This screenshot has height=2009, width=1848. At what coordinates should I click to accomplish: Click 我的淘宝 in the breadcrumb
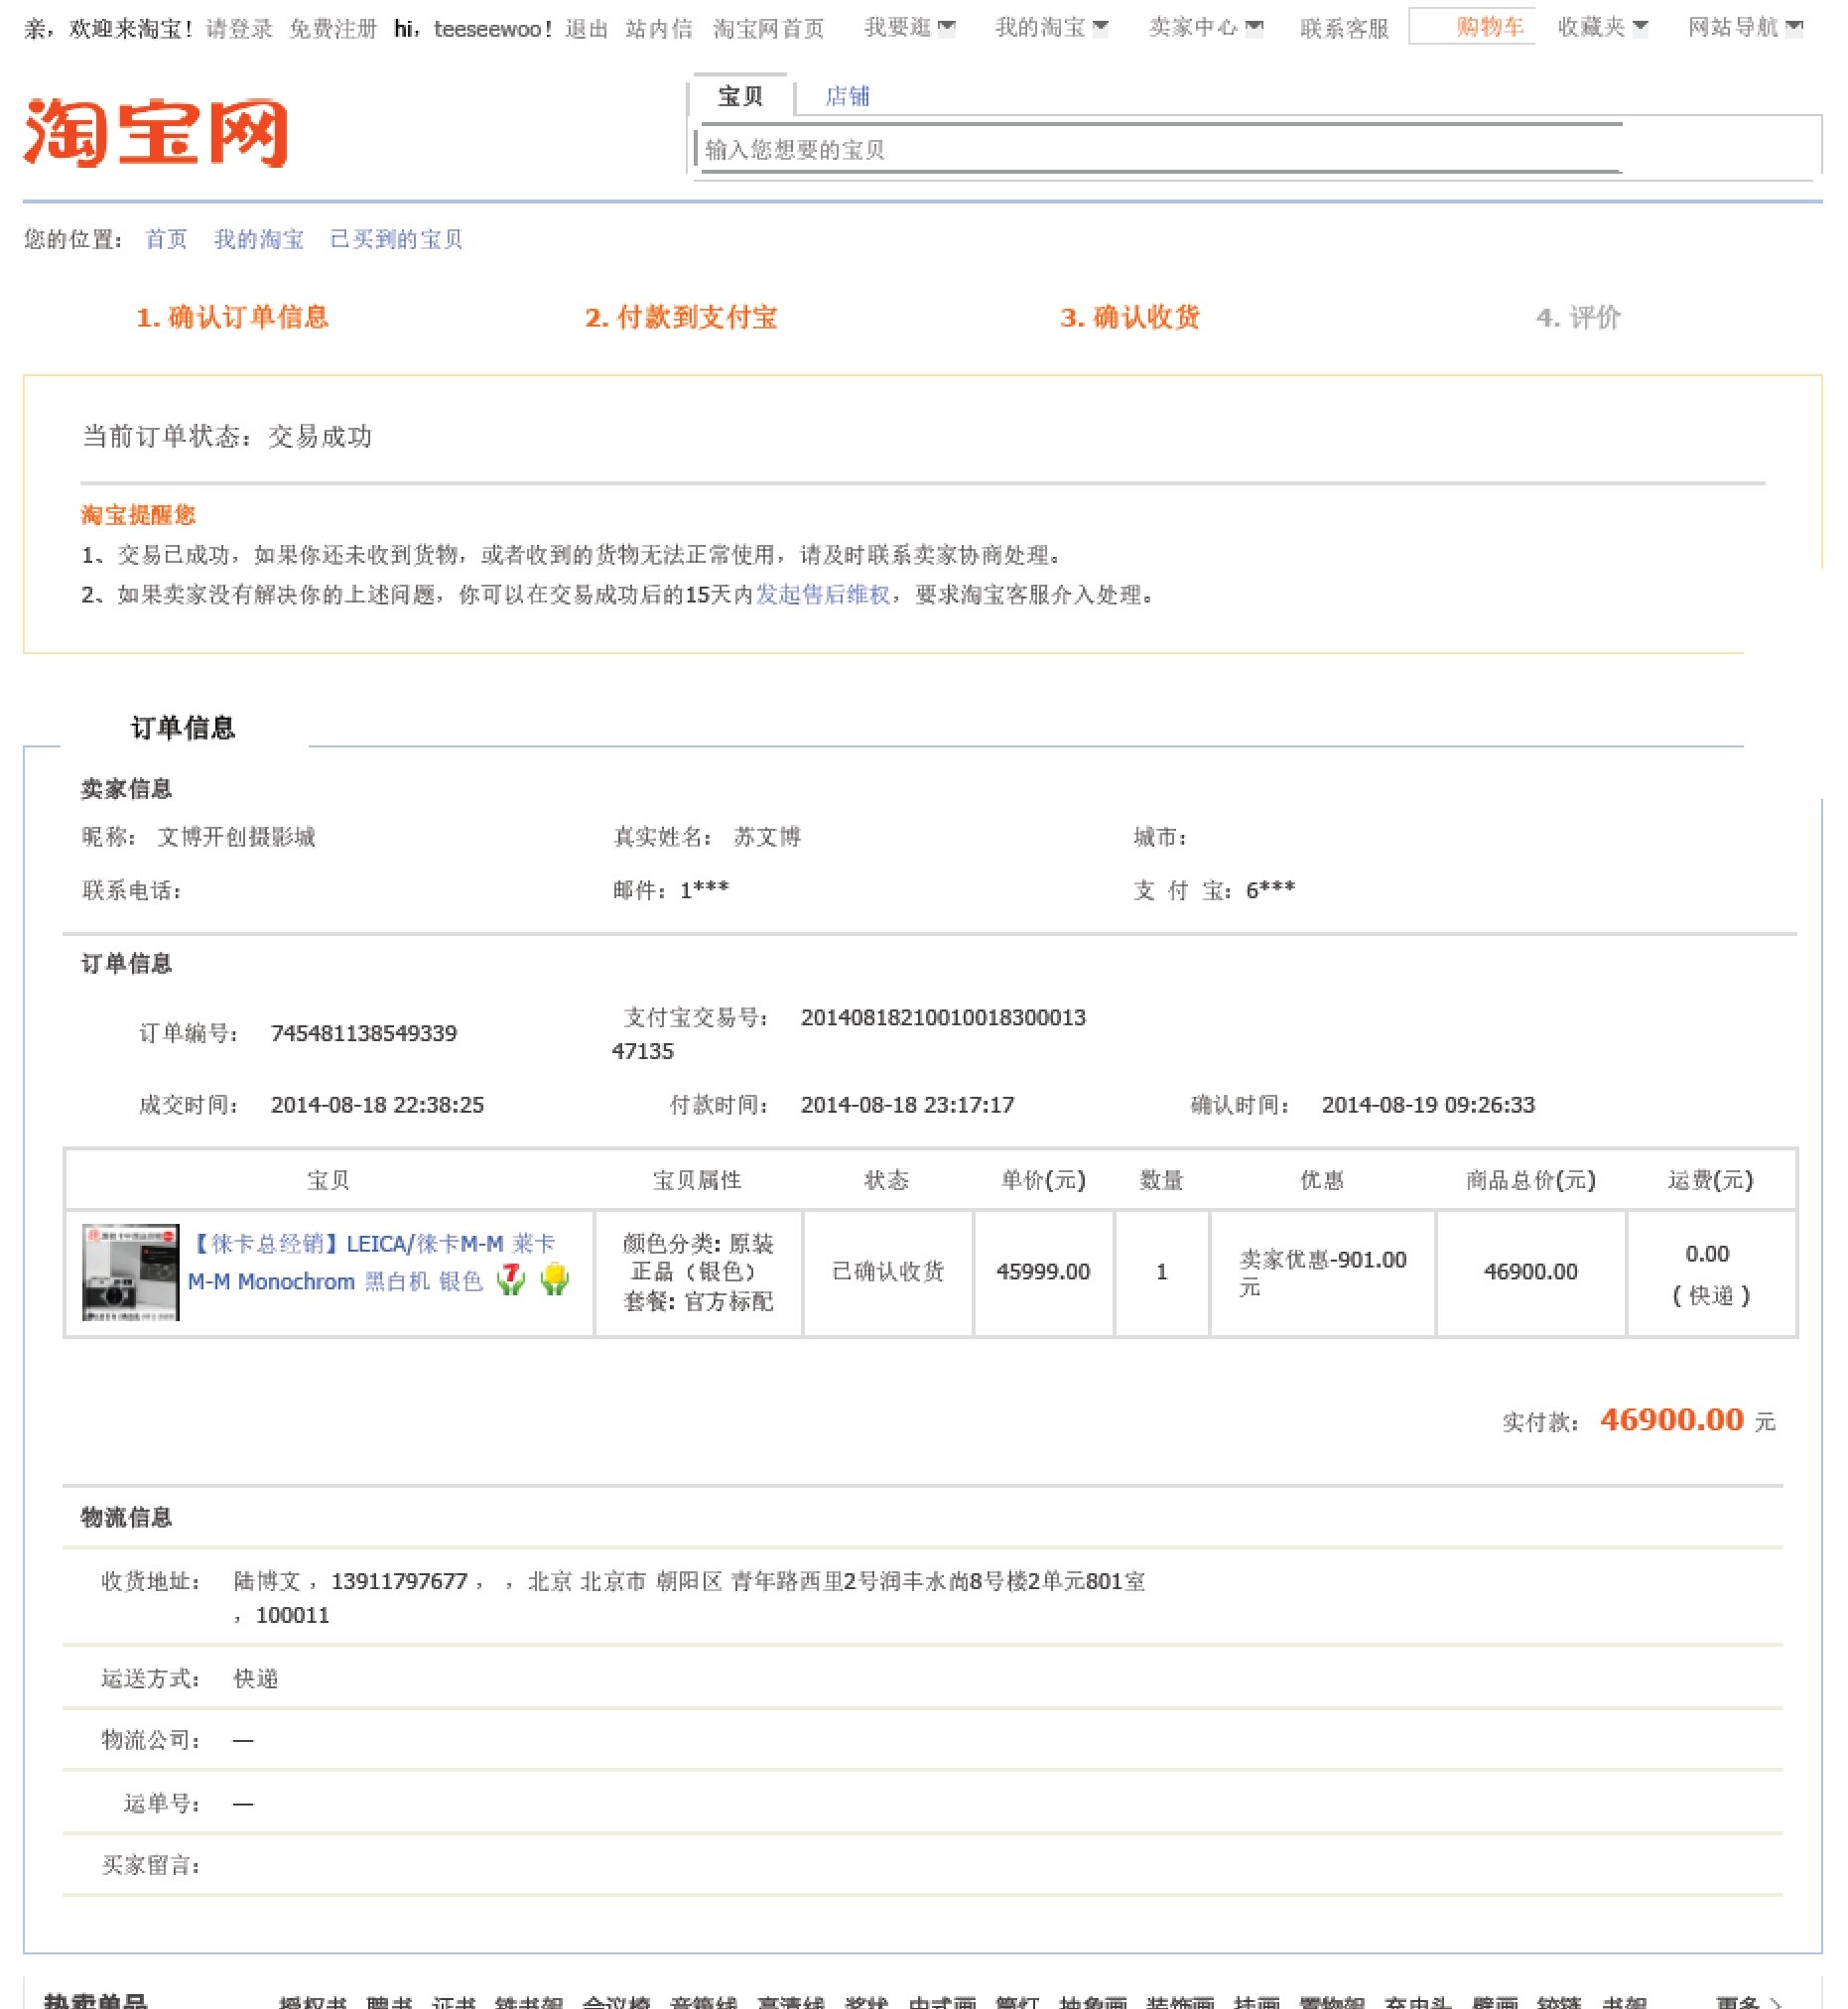click(258, 239)
